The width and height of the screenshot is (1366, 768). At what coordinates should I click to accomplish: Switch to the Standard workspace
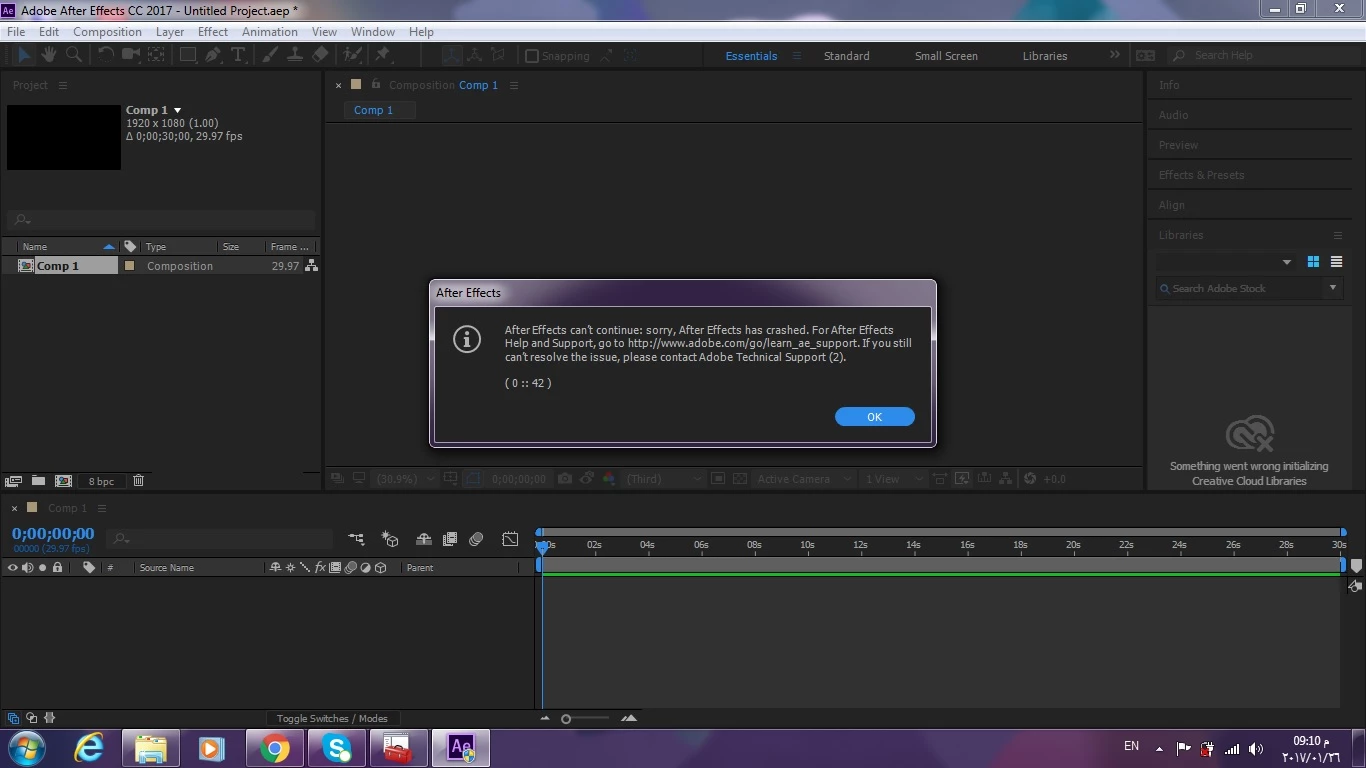[x=846, y=56]
